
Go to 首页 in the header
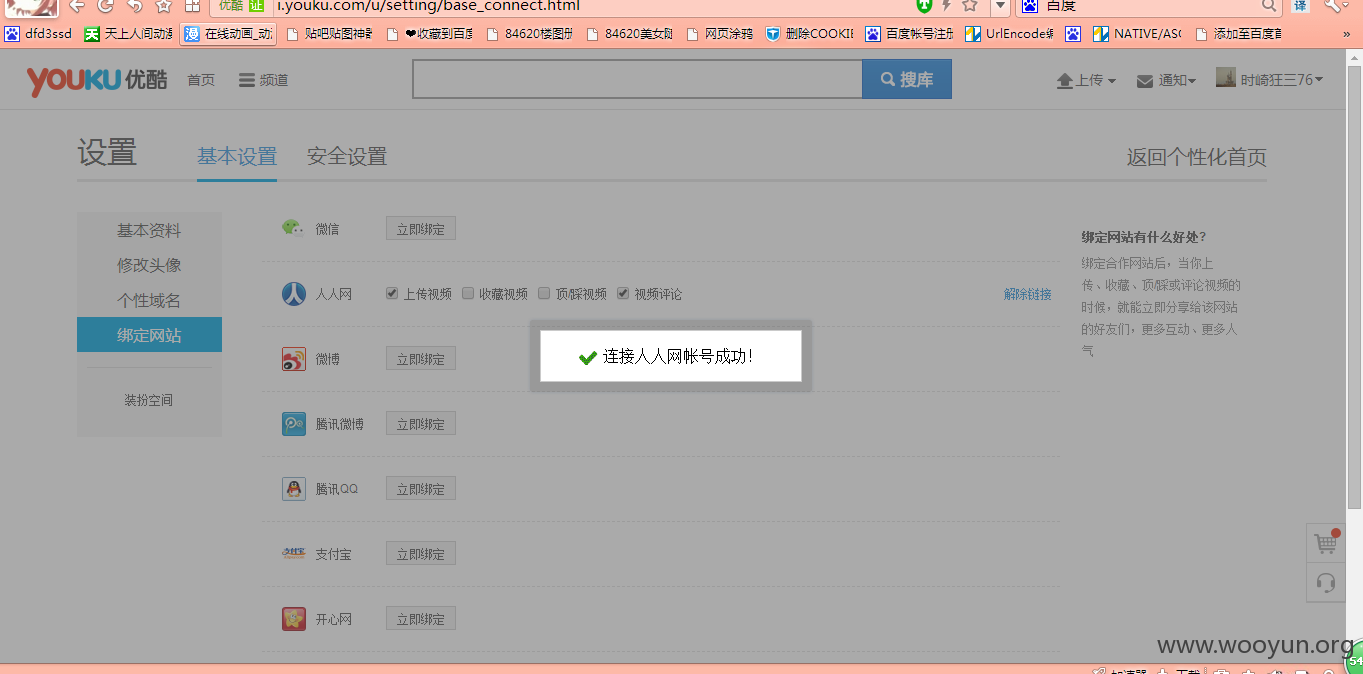click(x=201, y=80)
